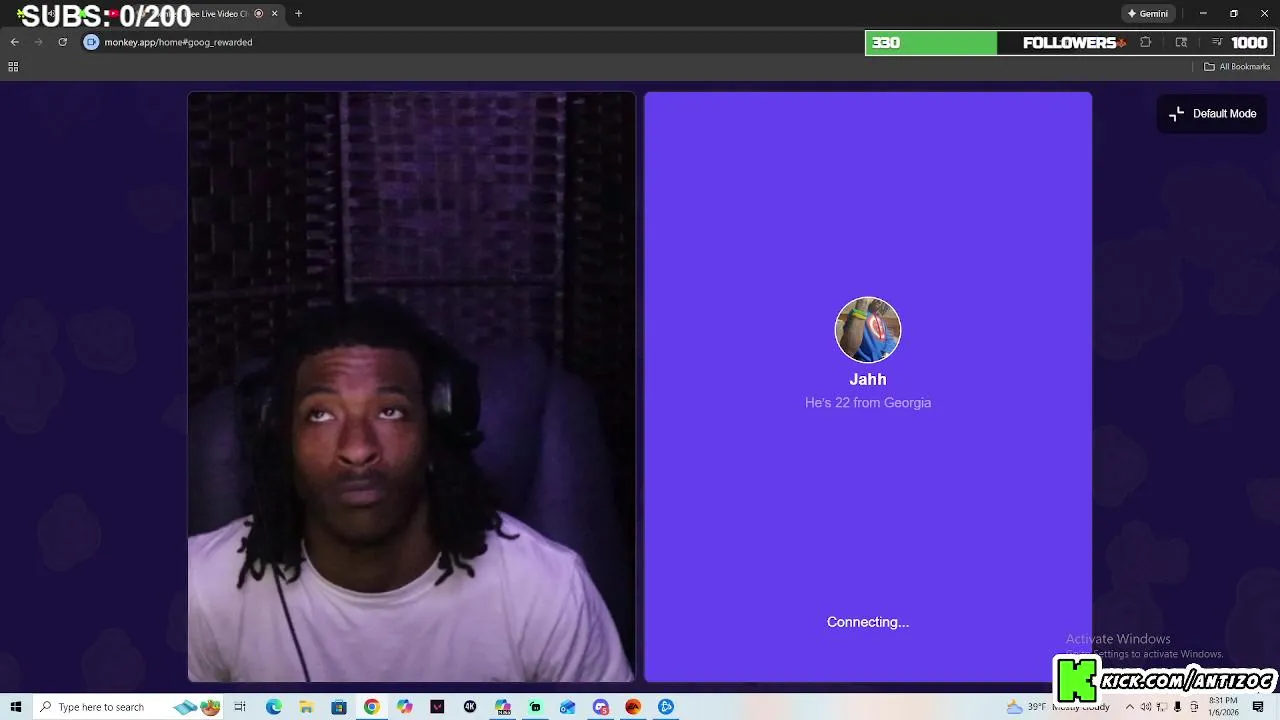Open the clock showing 8:31 PM

[1225, 707]
